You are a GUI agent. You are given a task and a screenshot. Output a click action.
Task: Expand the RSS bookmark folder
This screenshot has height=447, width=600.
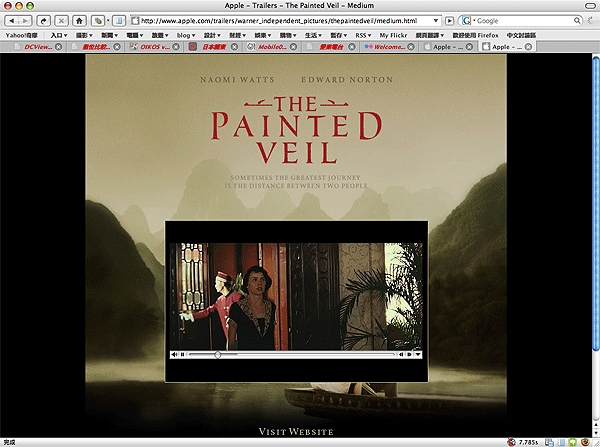pos(363,35)
